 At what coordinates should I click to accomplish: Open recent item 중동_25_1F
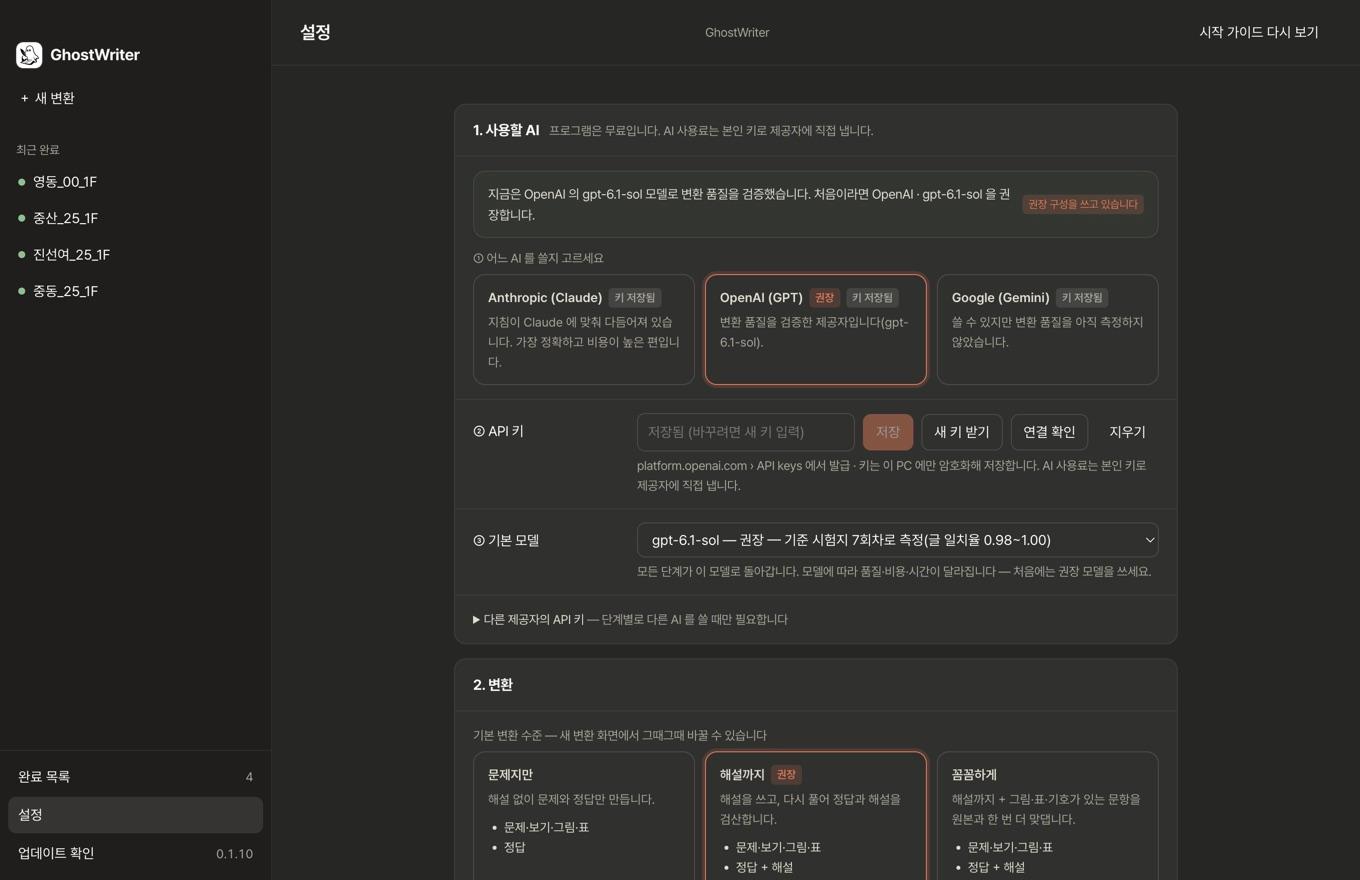(135, 291)
